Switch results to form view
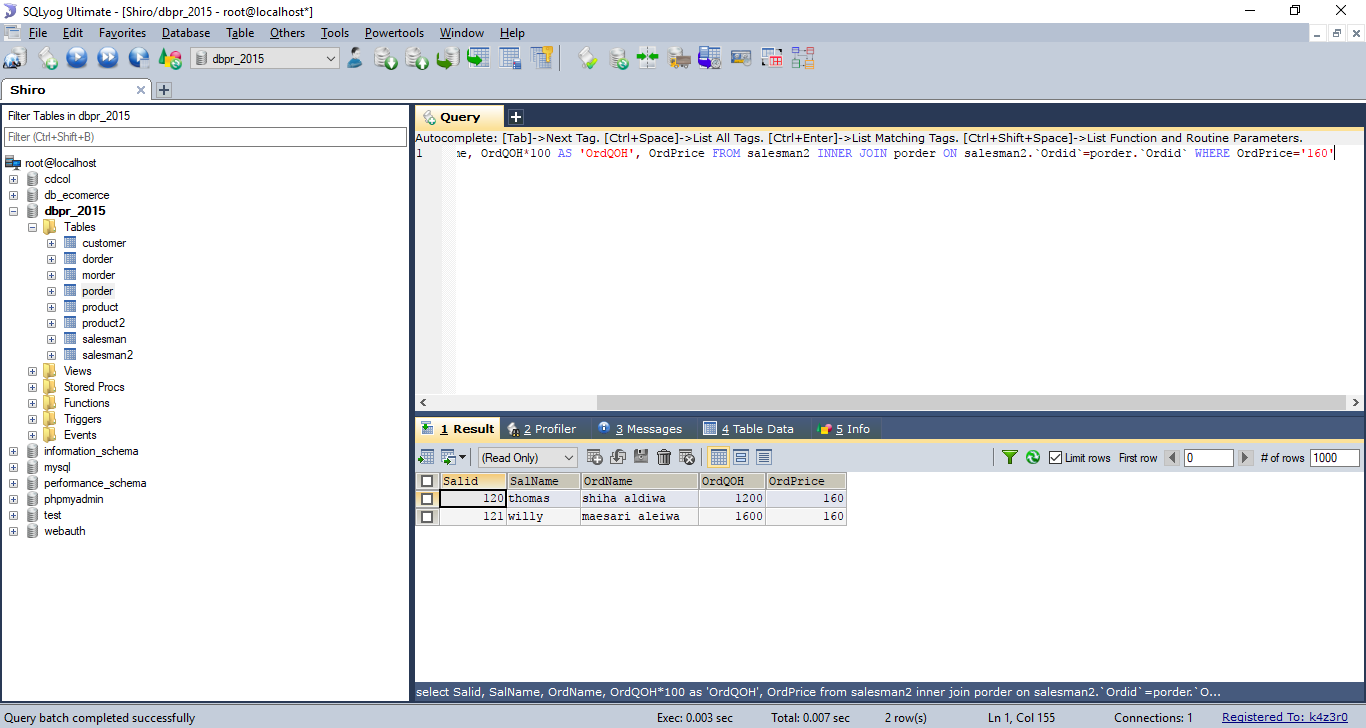1366x728 pixels. click(741, 457)
